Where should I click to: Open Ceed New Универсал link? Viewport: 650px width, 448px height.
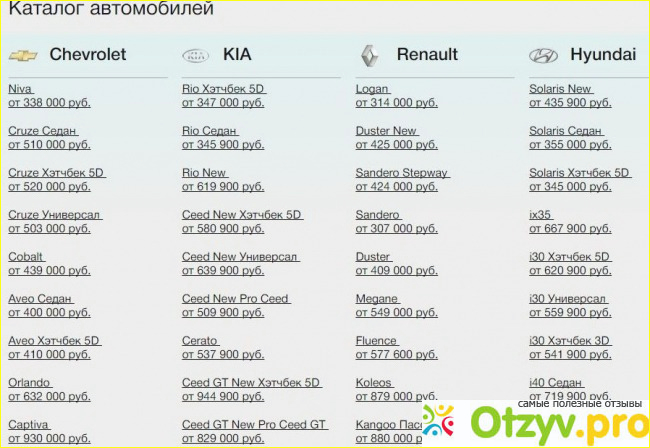point(240,257)
